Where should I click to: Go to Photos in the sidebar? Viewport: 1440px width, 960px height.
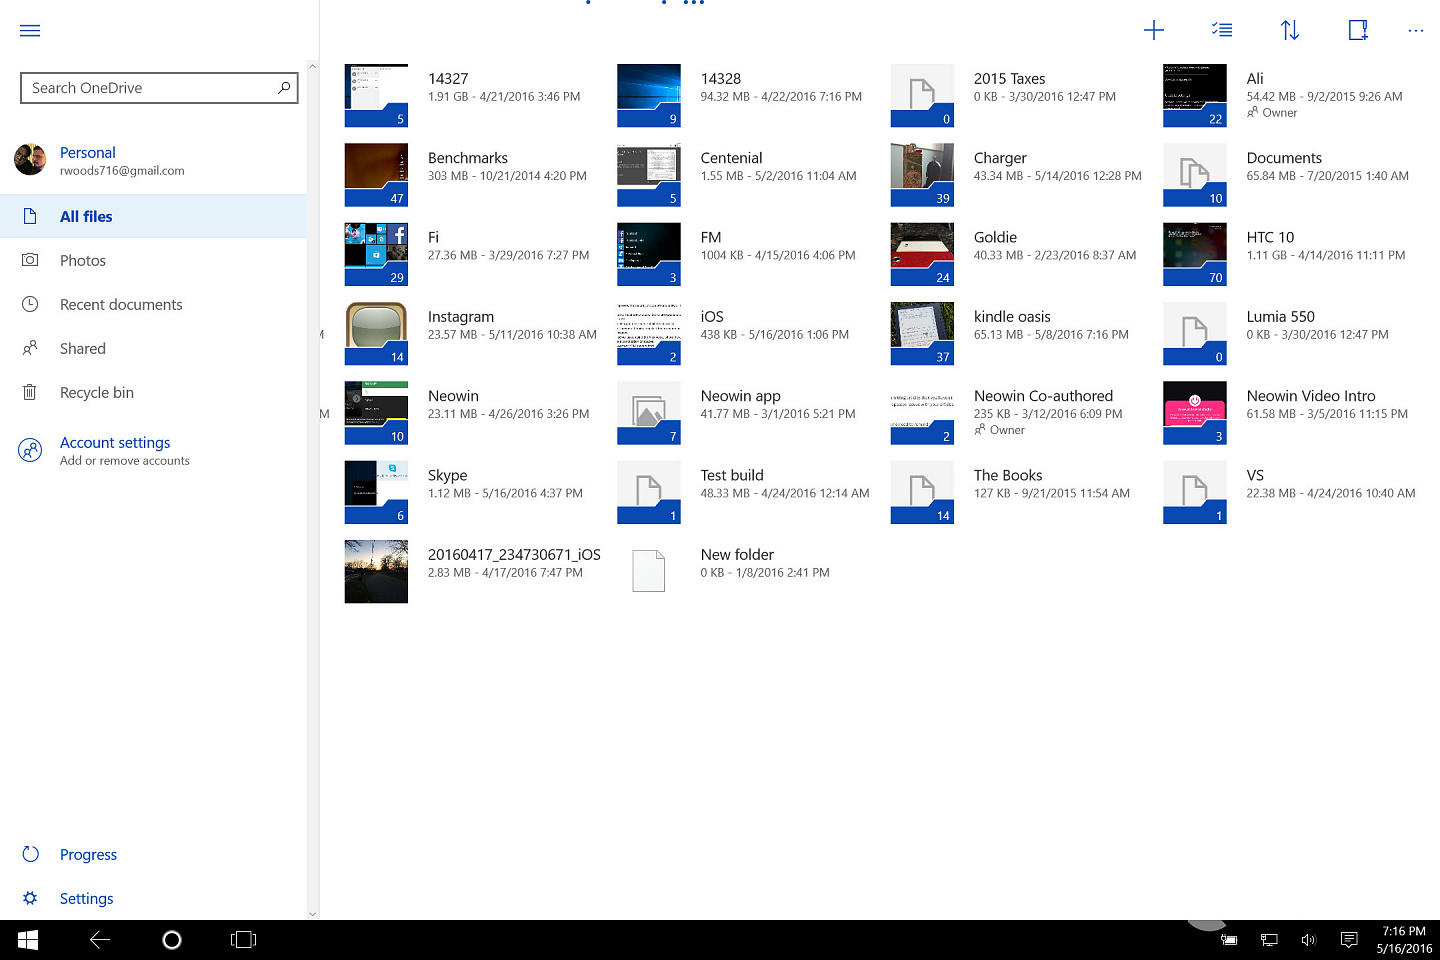pos(153,260)
